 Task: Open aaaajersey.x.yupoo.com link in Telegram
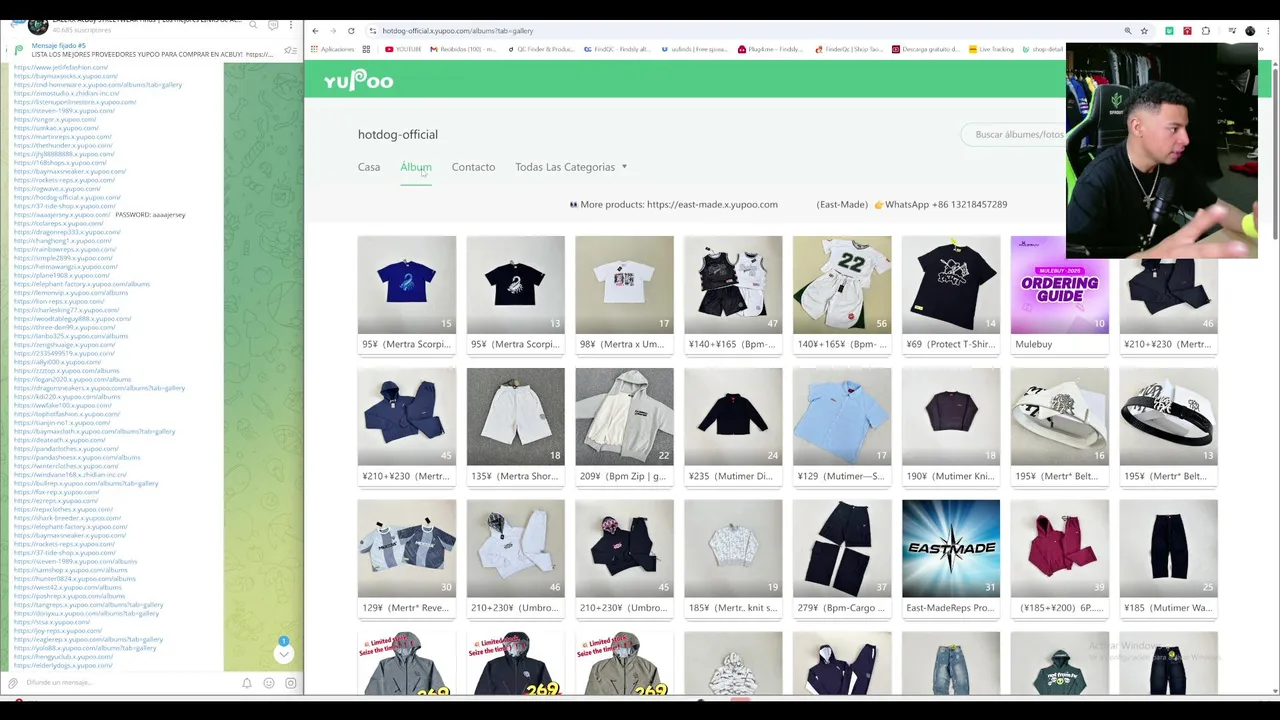pyautogui.click(x=61, y=215)
